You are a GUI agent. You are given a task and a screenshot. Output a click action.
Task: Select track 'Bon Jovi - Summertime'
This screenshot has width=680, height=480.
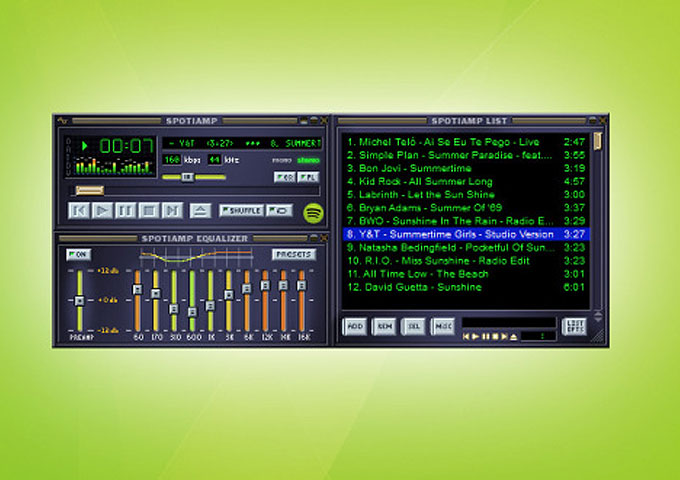(x=466, y=168)
